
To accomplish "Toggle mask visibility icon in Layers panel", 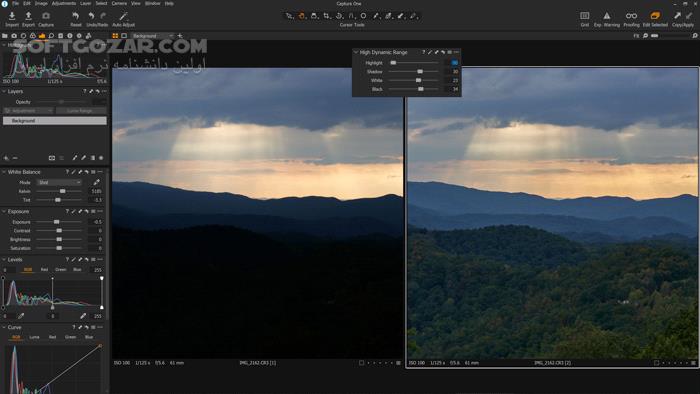I will (x=52, y=158).
